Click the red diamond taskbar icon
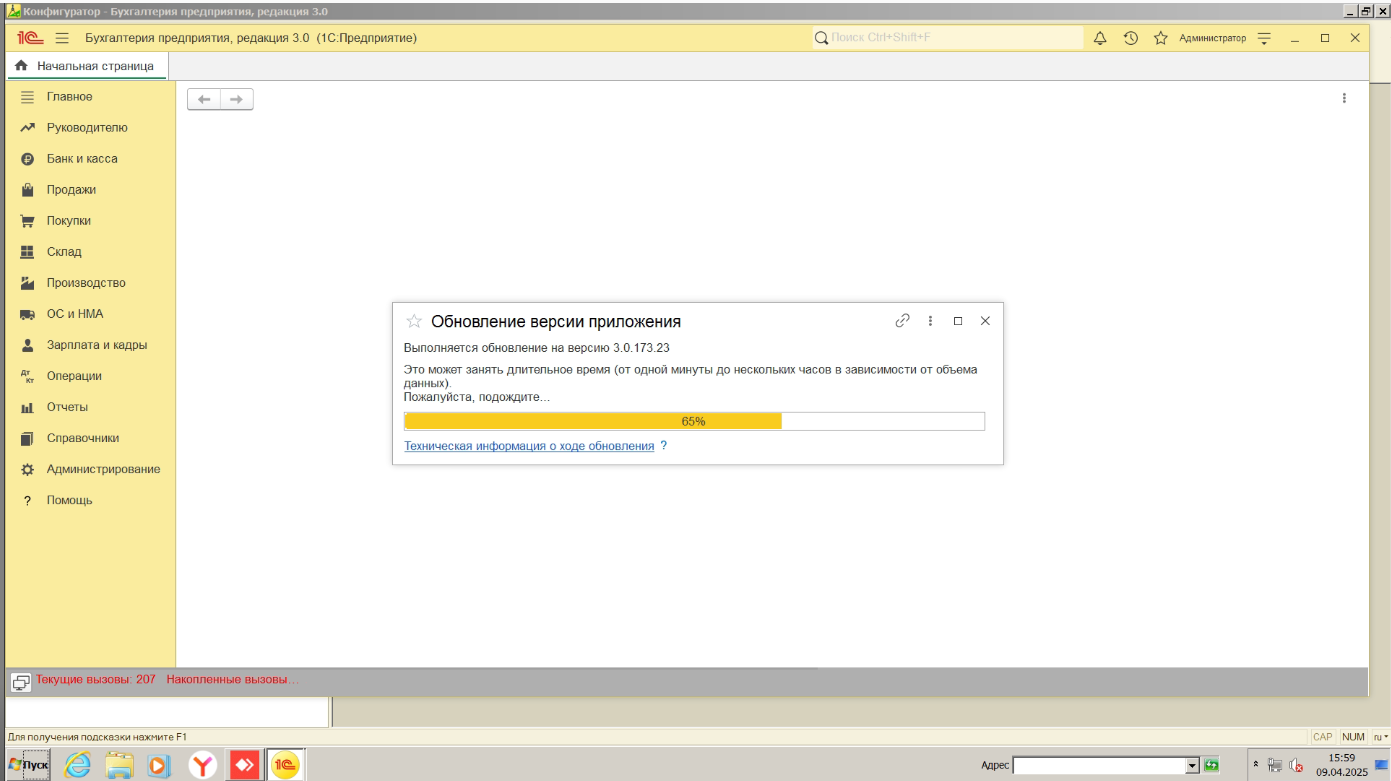Screen dimensions: 1391x781 (x=245, y=765)
